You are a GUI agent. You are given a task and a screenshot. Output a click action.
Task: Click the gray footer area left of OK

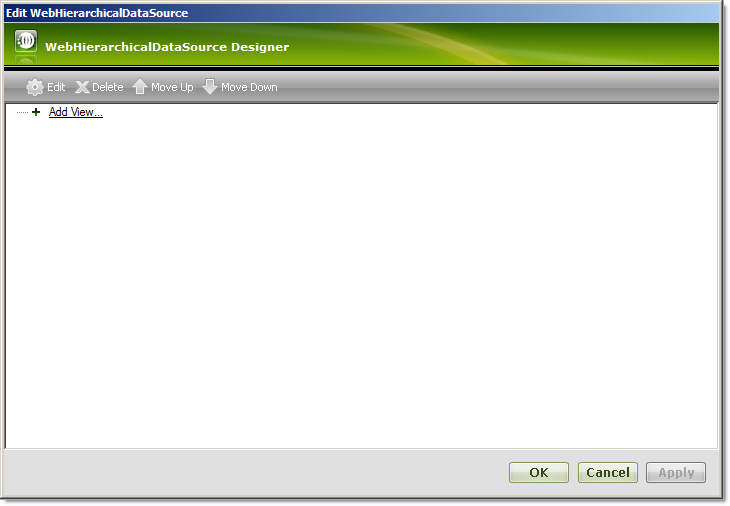tap(256, 472)
